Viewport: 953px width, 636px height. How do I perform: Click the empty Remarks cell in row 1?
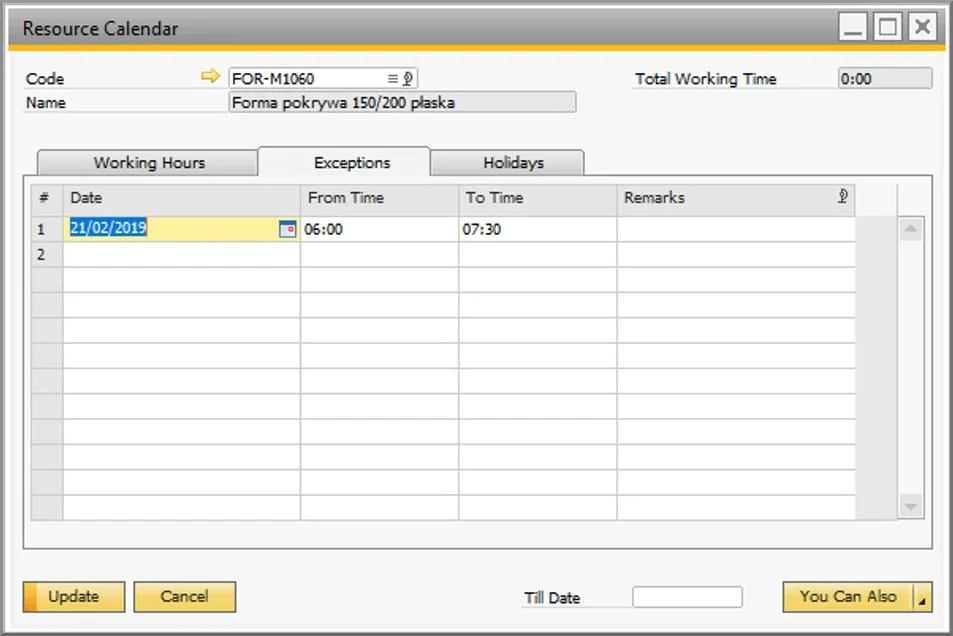(736, 229)
